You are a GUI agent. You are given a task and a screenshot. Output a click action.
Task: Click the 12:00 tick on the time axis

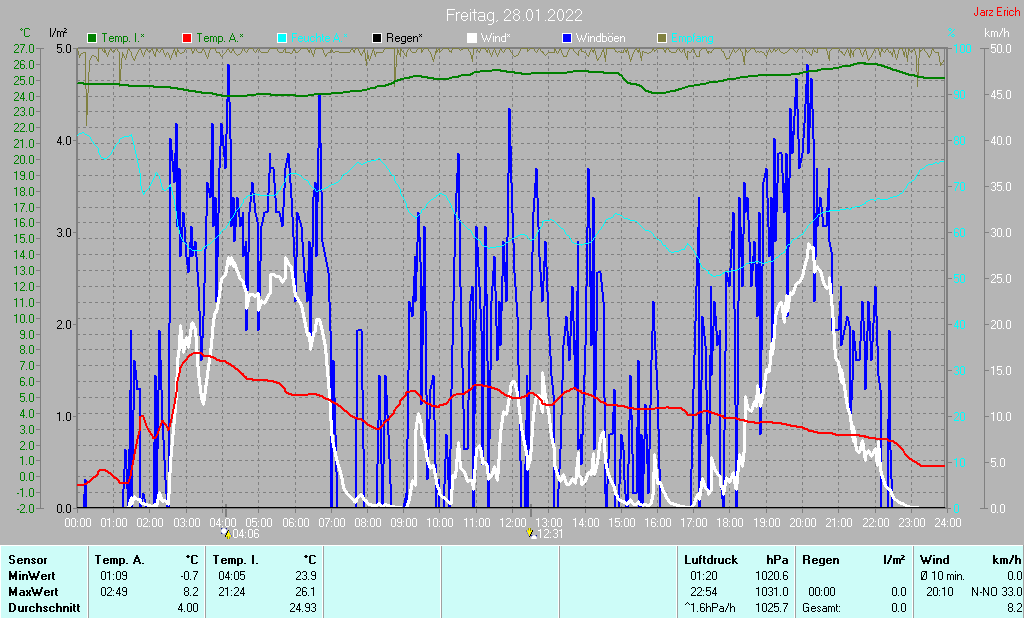coord(512,522)
